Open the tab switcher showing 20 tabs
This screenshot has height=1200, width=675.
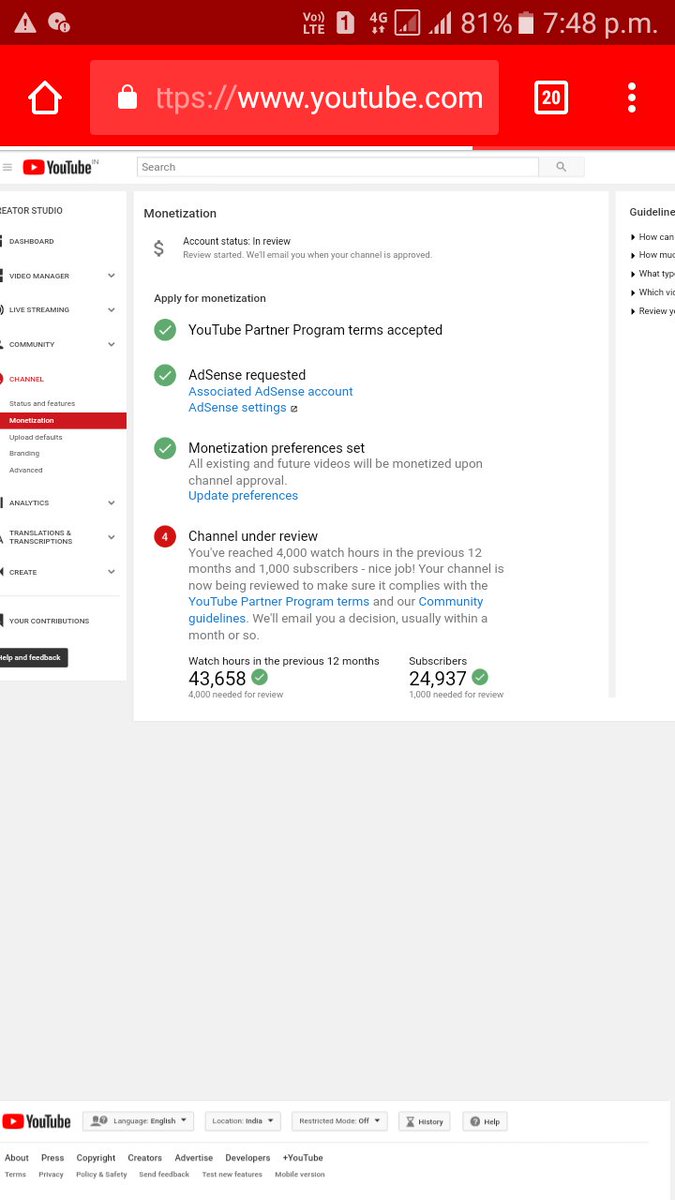(x=551, y=97)
